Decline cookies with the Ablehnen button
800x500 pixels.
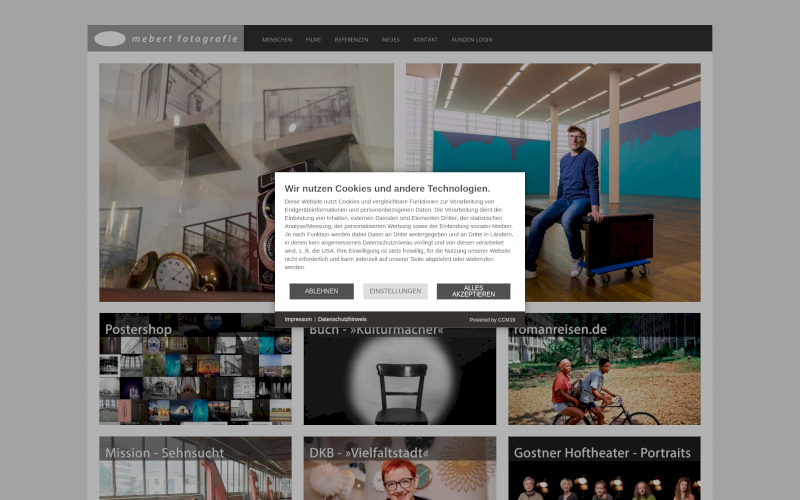tap(321, 291)
